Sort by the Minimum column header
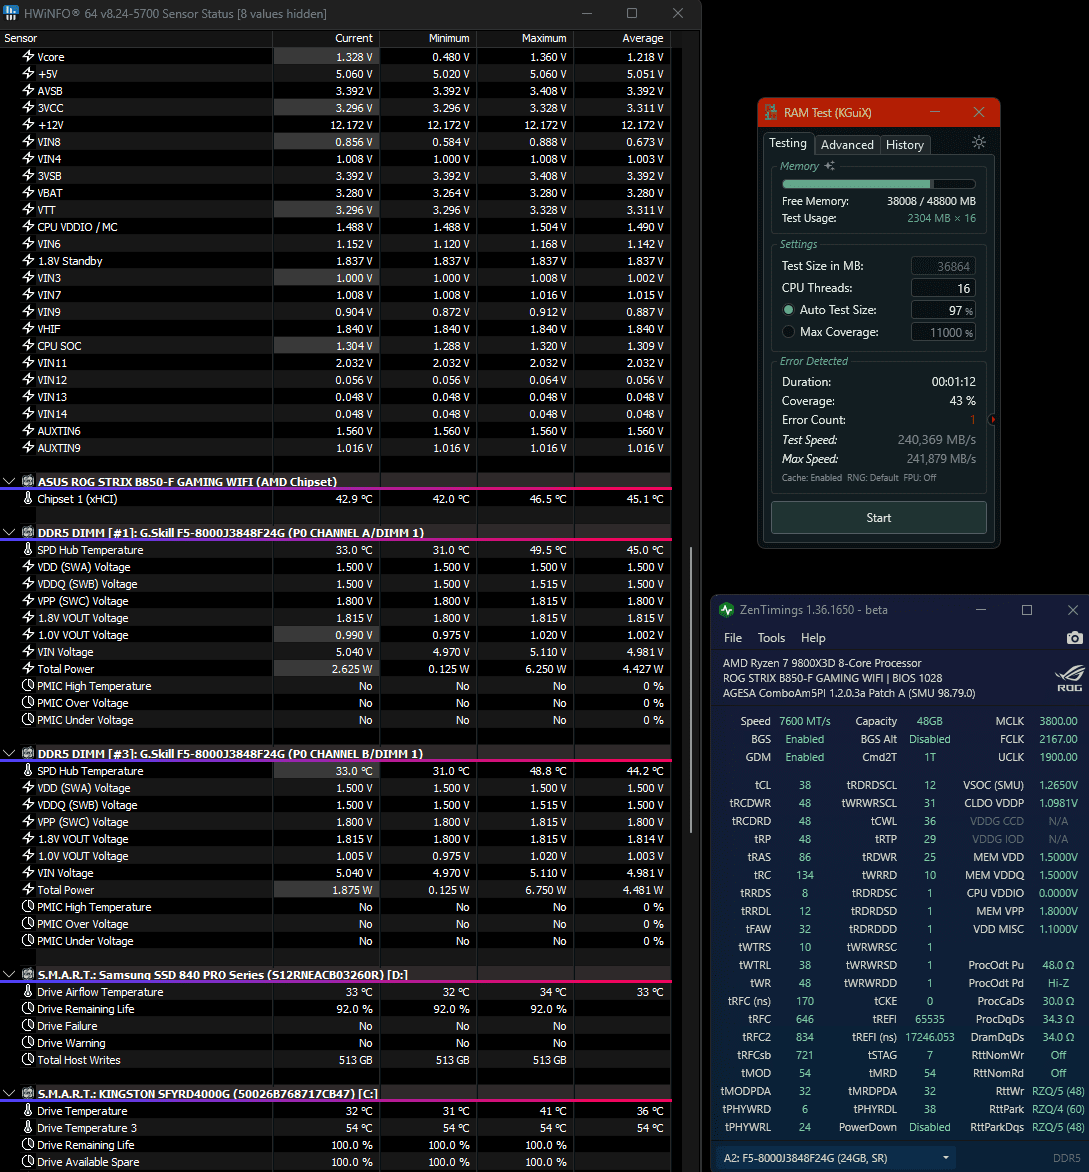 pos(428,38)
